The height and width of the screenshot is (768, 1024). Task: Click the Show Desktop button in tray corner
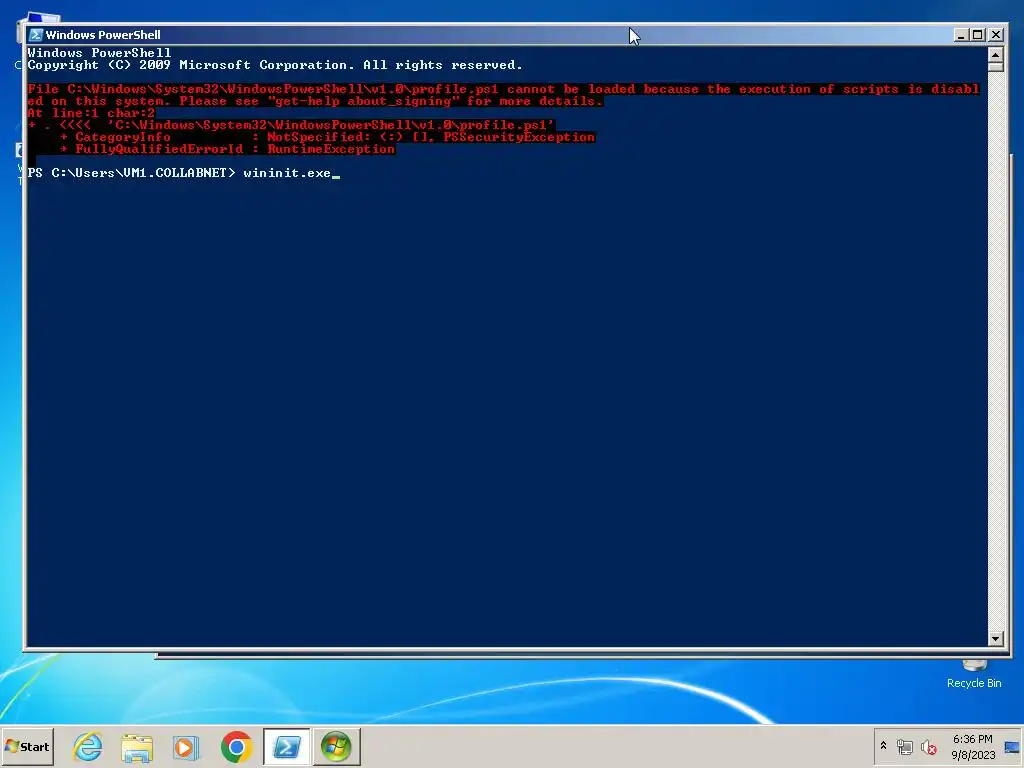(x=1012, y=746)
